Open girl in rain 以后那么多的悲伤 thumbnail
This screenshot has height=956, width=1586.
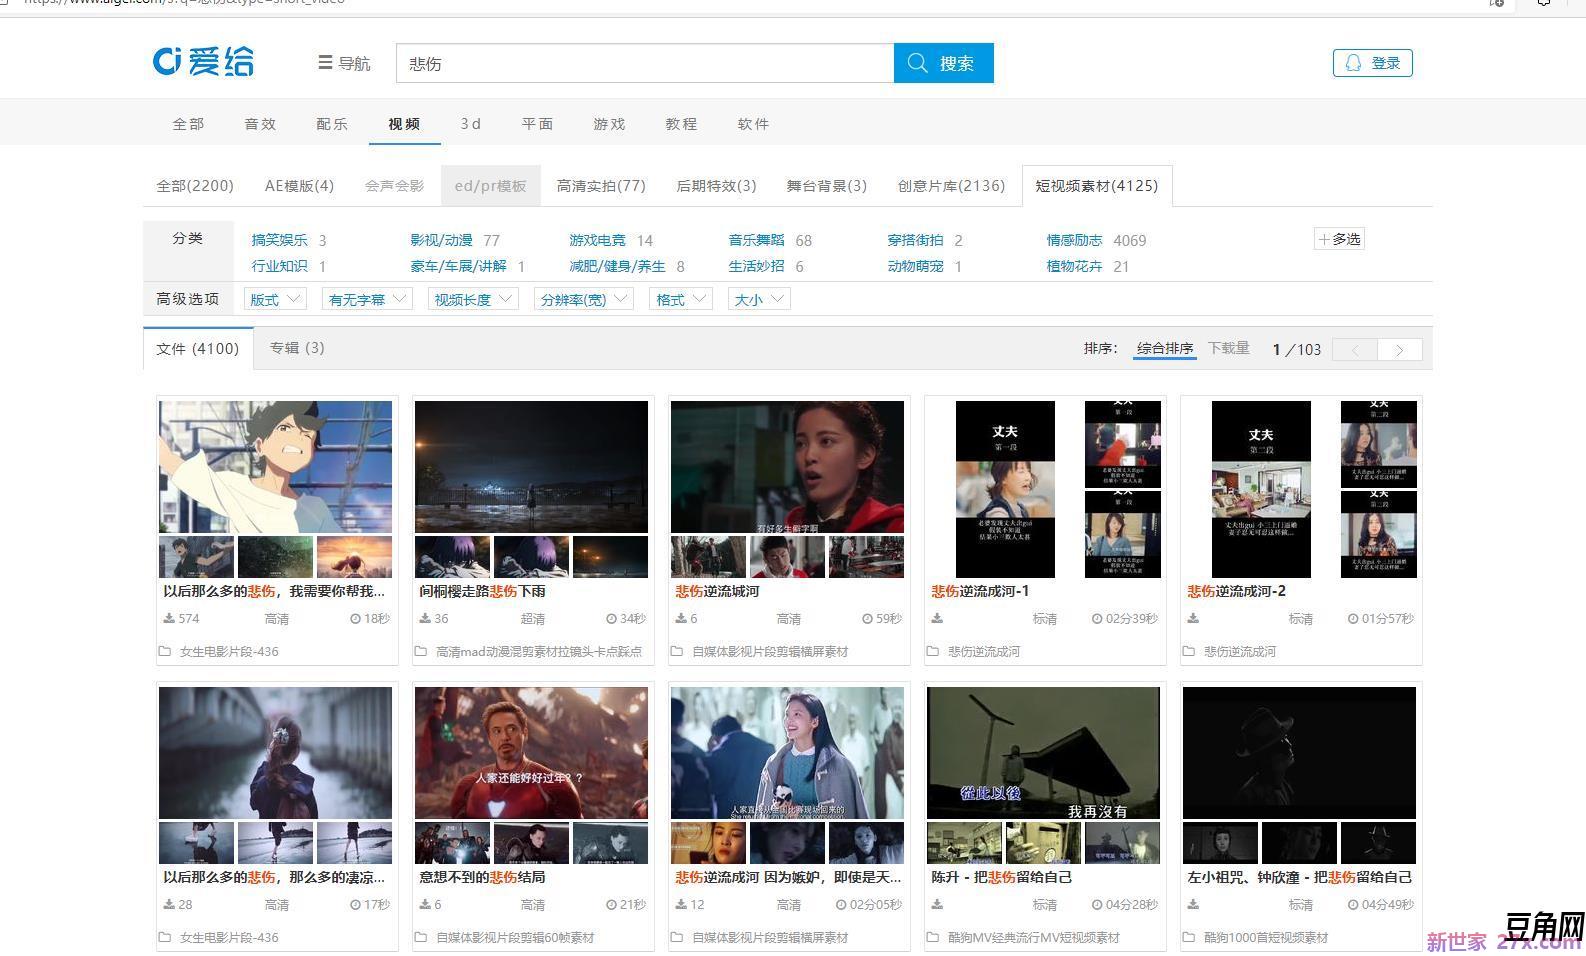tap(275, 753)
